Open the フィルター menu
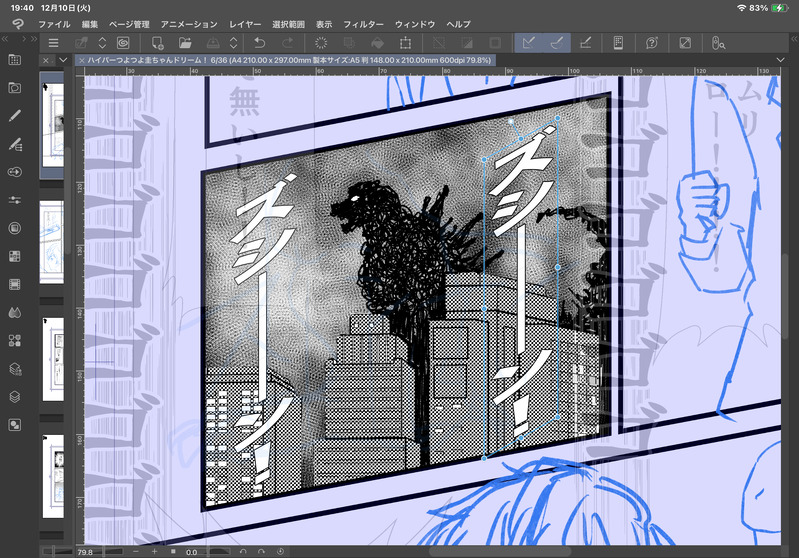The width and height of the screenshot is (799, 558). coord(363,24)
